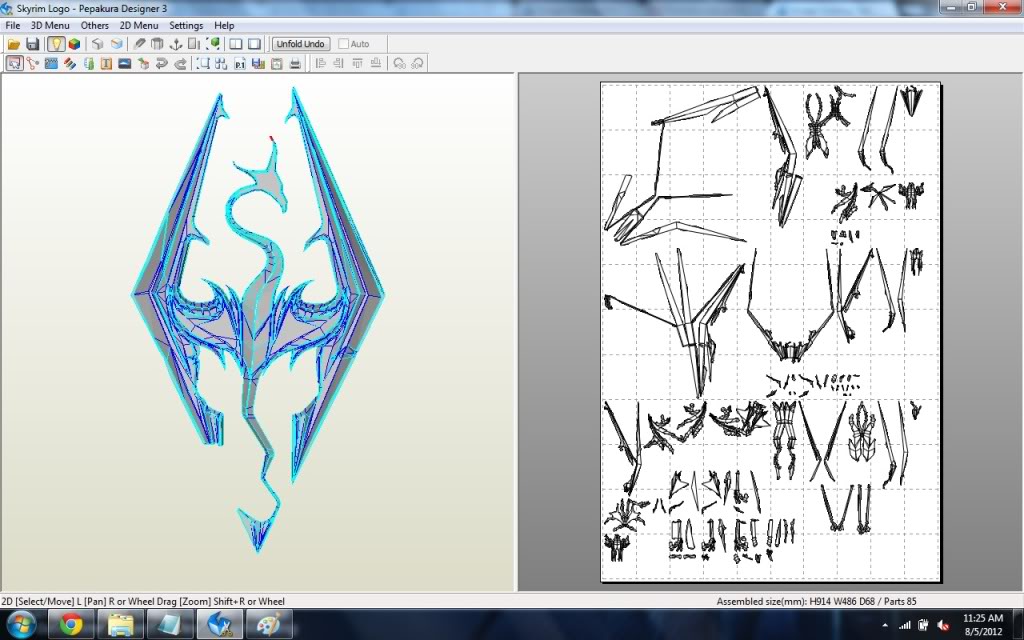This screenshot has width=1024, height=640.
Task: Click the green cube with selection corners icon
Action: click(x=213, y=44)
